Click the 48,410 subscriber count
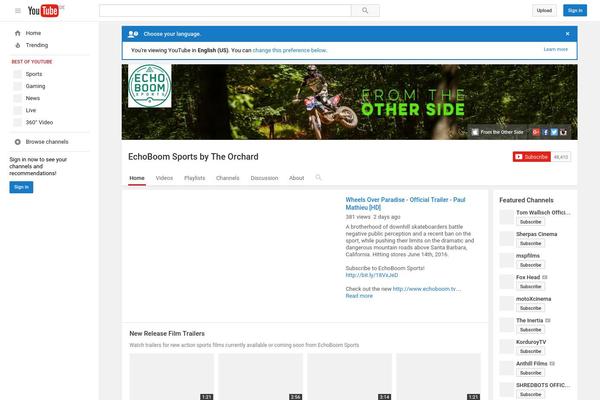This screenshot has width=600, height=400. [561, 157]
